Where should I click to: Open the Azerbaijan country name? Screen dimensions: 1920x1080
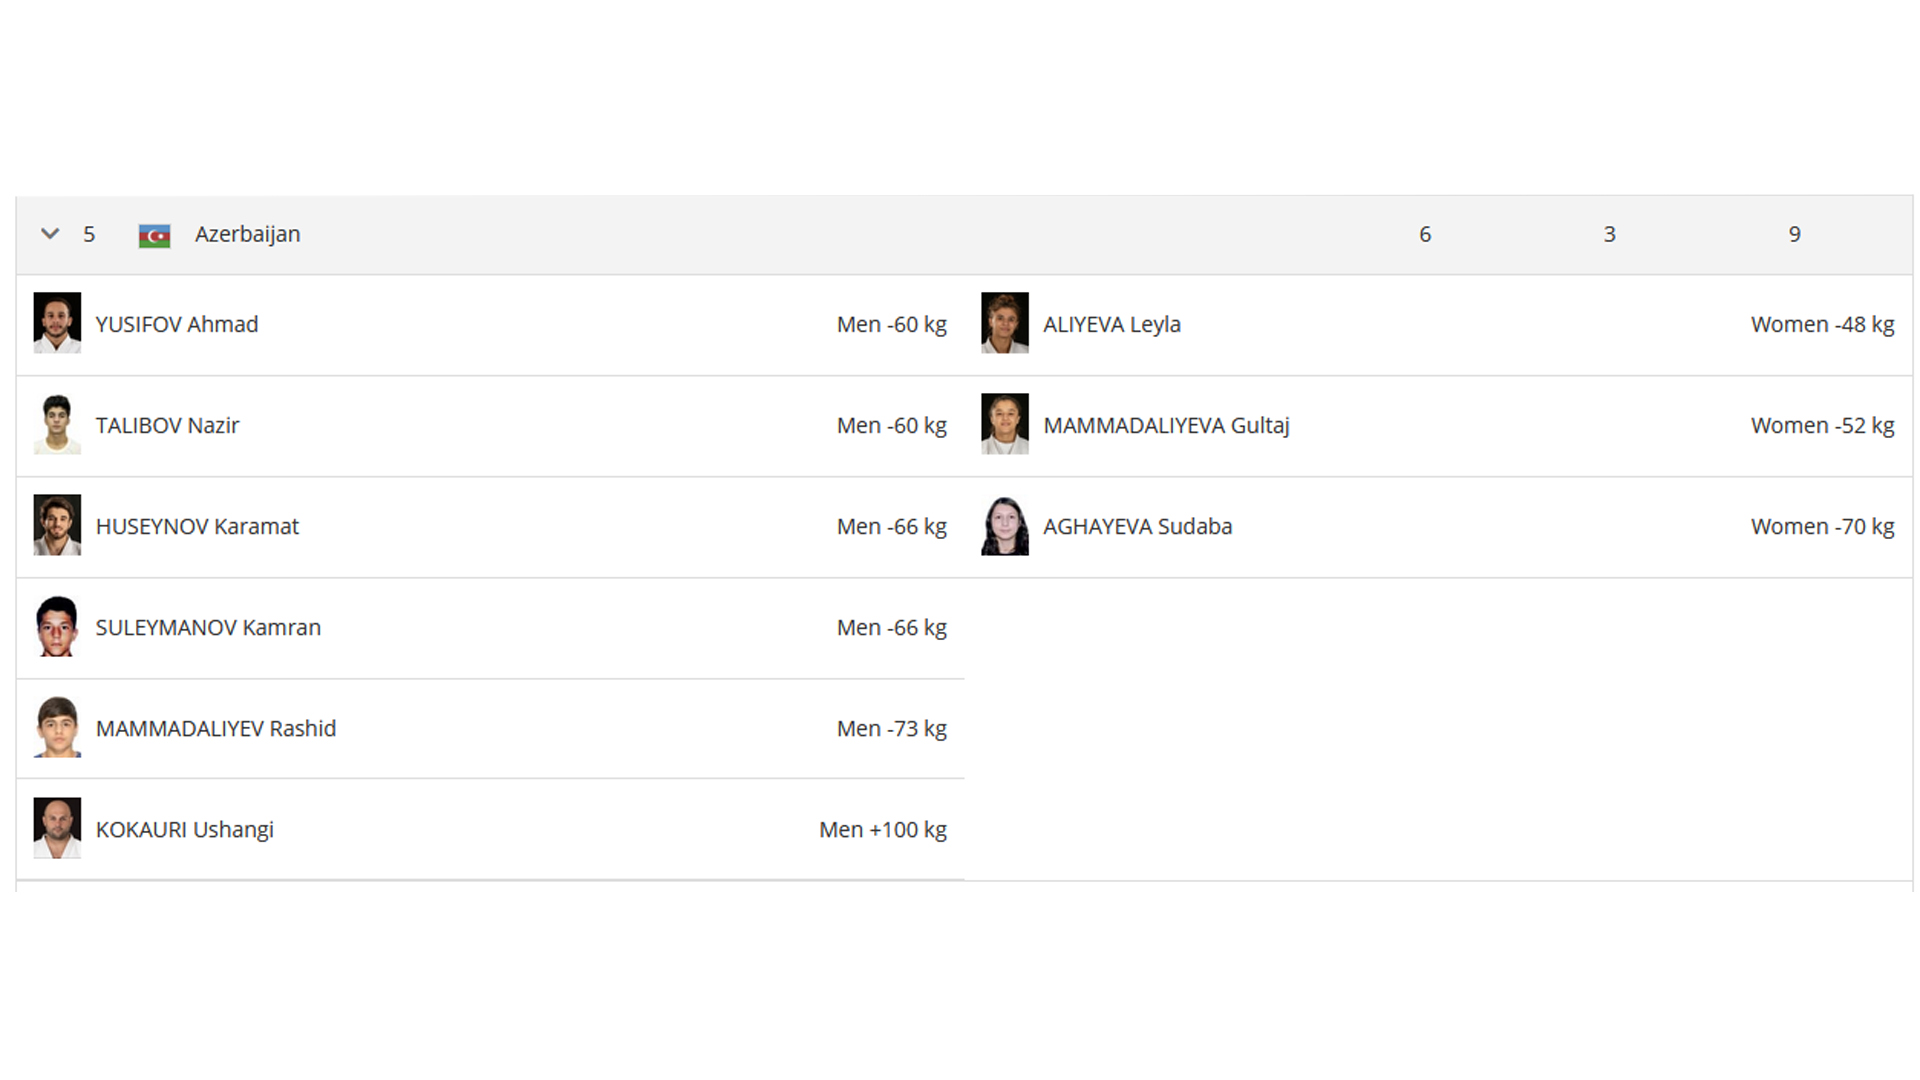(247, 234)
